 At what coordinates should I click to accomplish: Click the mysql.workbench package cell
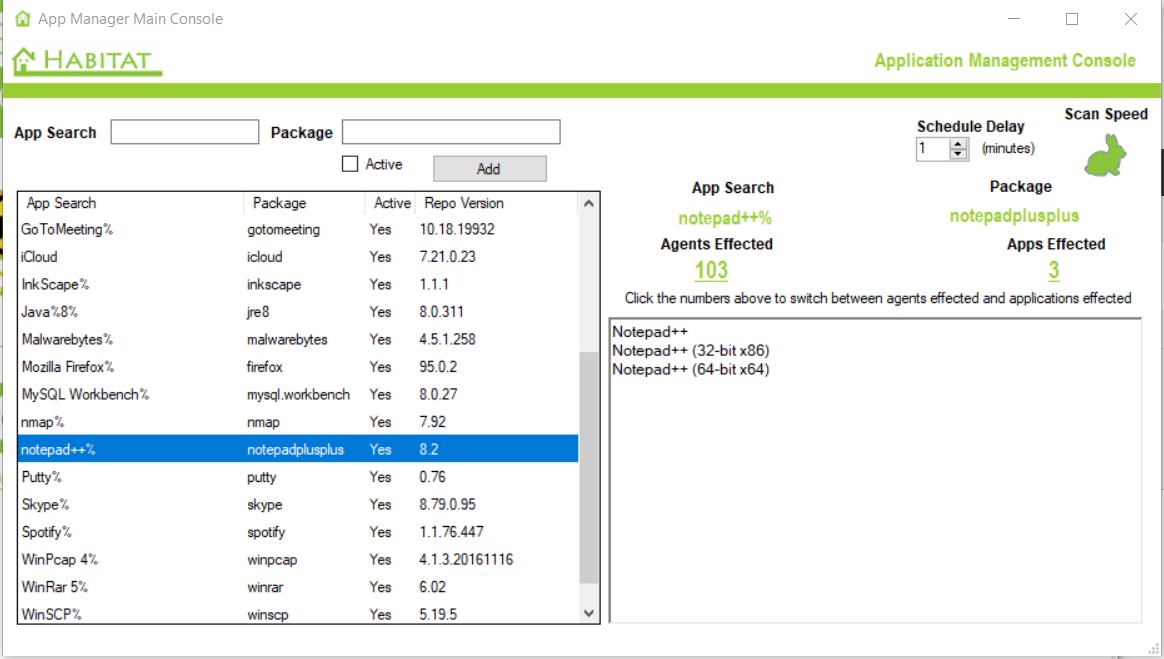click(x=298, y=394)
